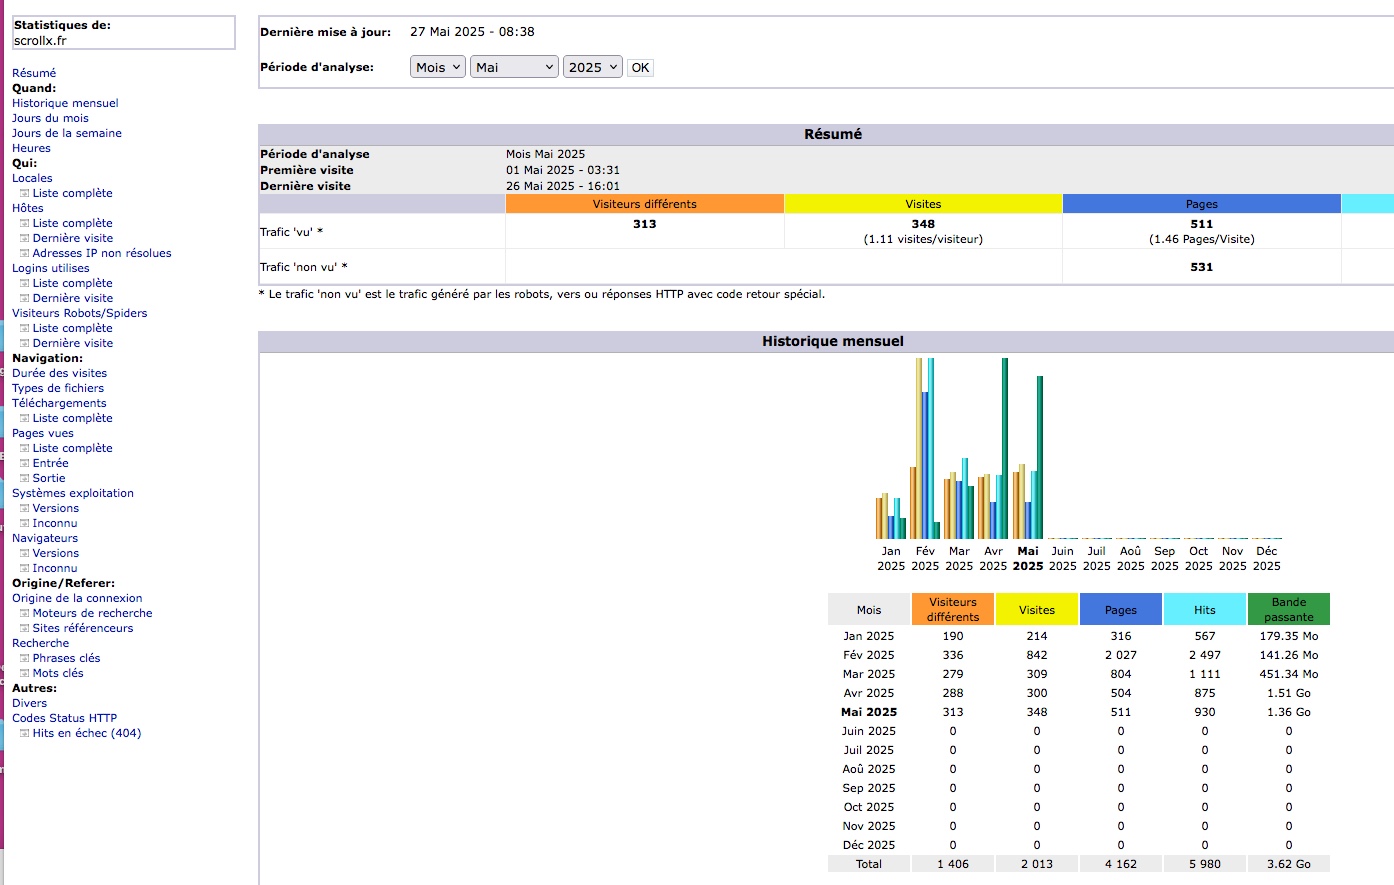Open the Historique mensuel sidebar link
This screenshot has width=1394, height=885.
click(x=65, y=103)
